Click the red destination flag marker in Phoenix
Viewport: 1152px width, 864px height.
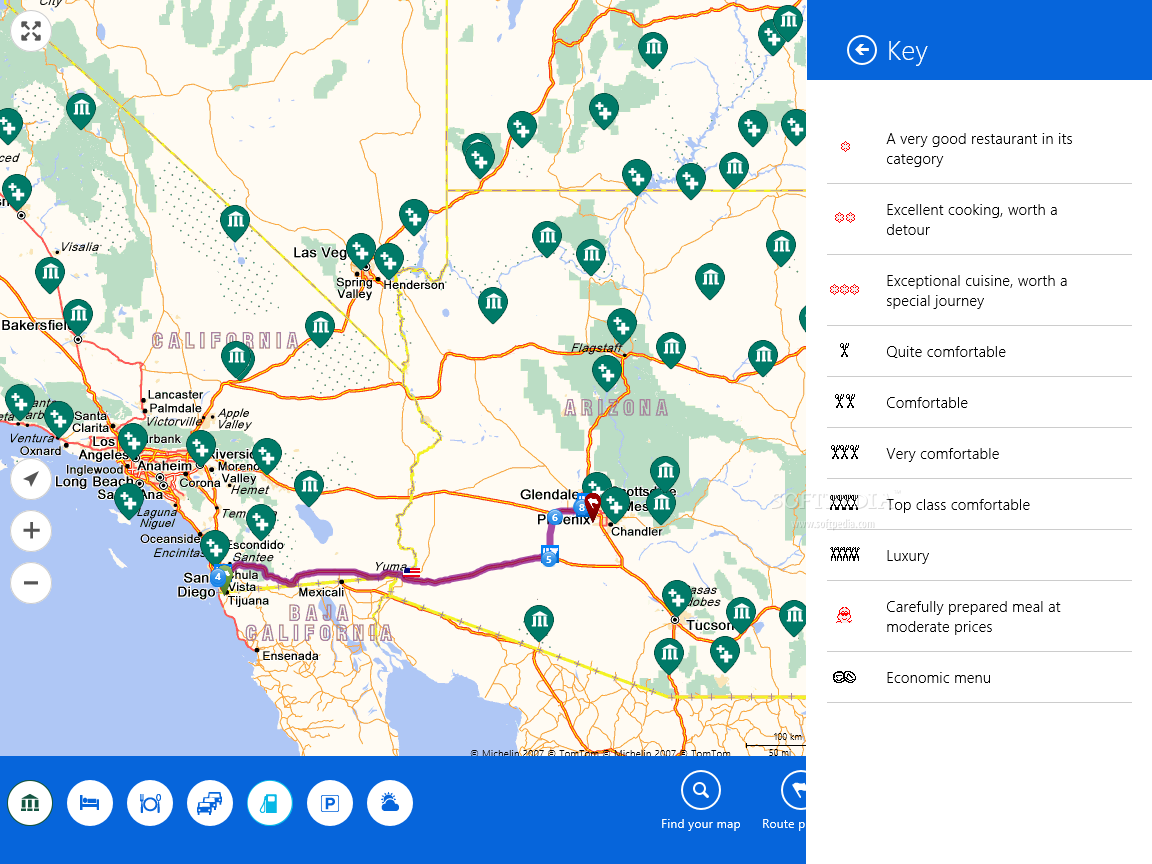[x=593, y=505]
